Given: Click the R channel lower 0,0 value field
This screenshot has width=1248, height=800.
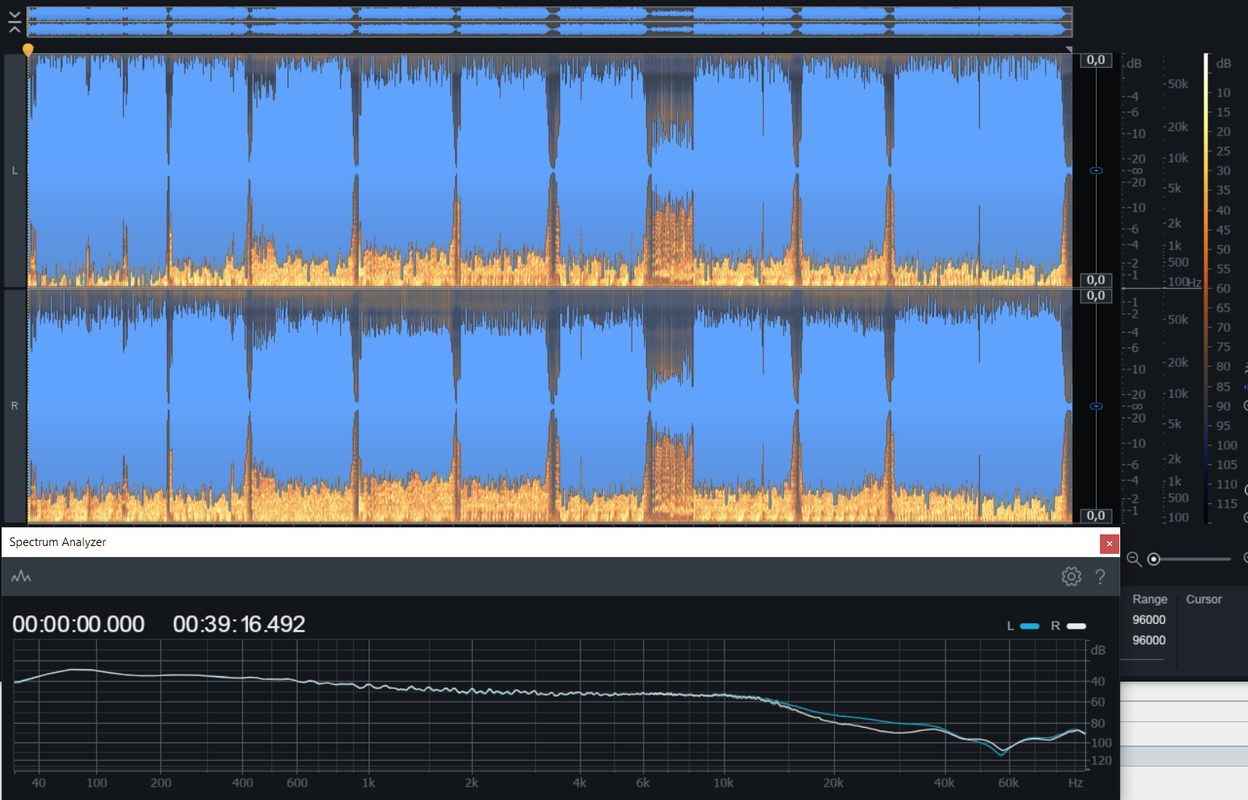Looking at the screenshot, I should point(1097,516).
